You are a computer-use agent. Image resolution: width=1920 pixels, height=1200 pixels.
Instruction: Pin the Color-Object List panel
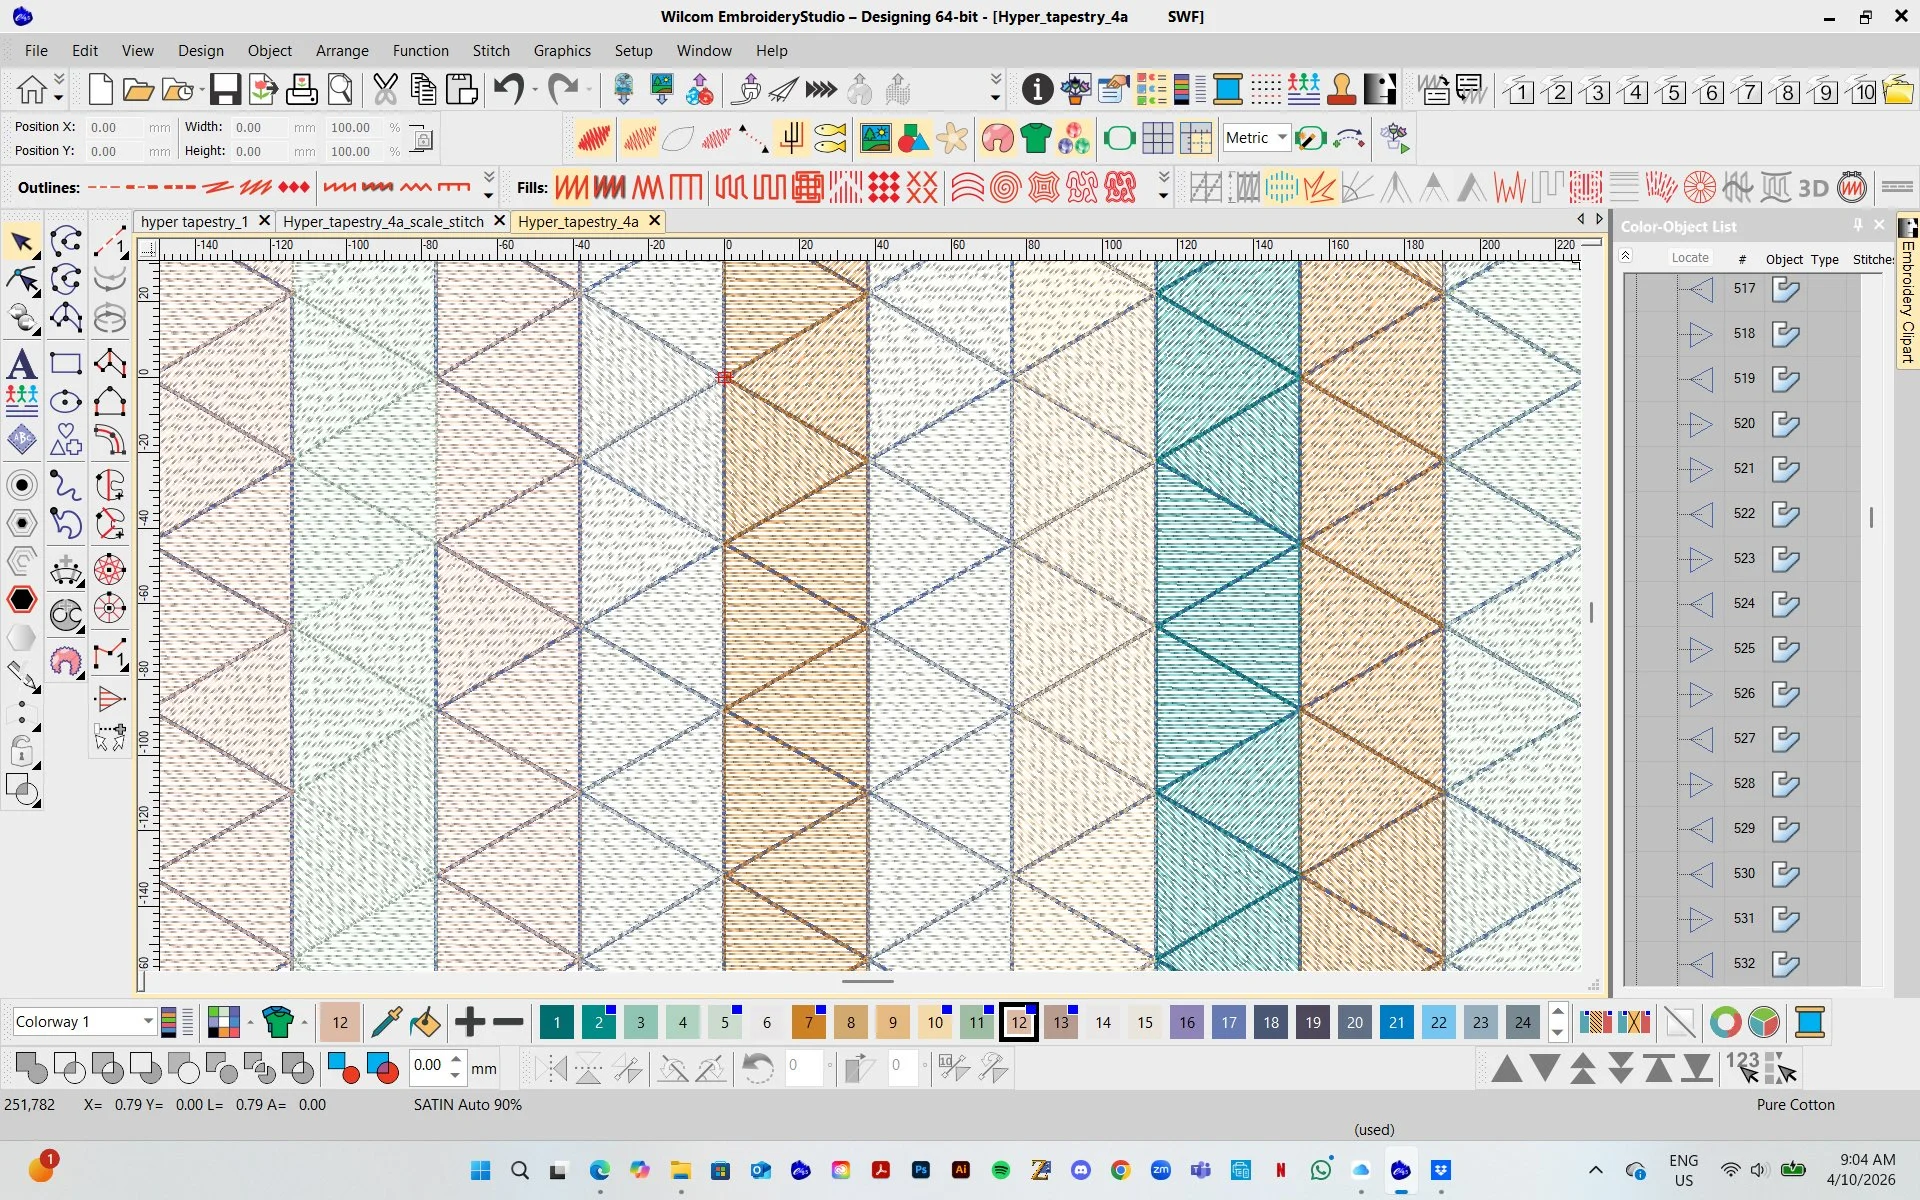[x=1858, y=225]
